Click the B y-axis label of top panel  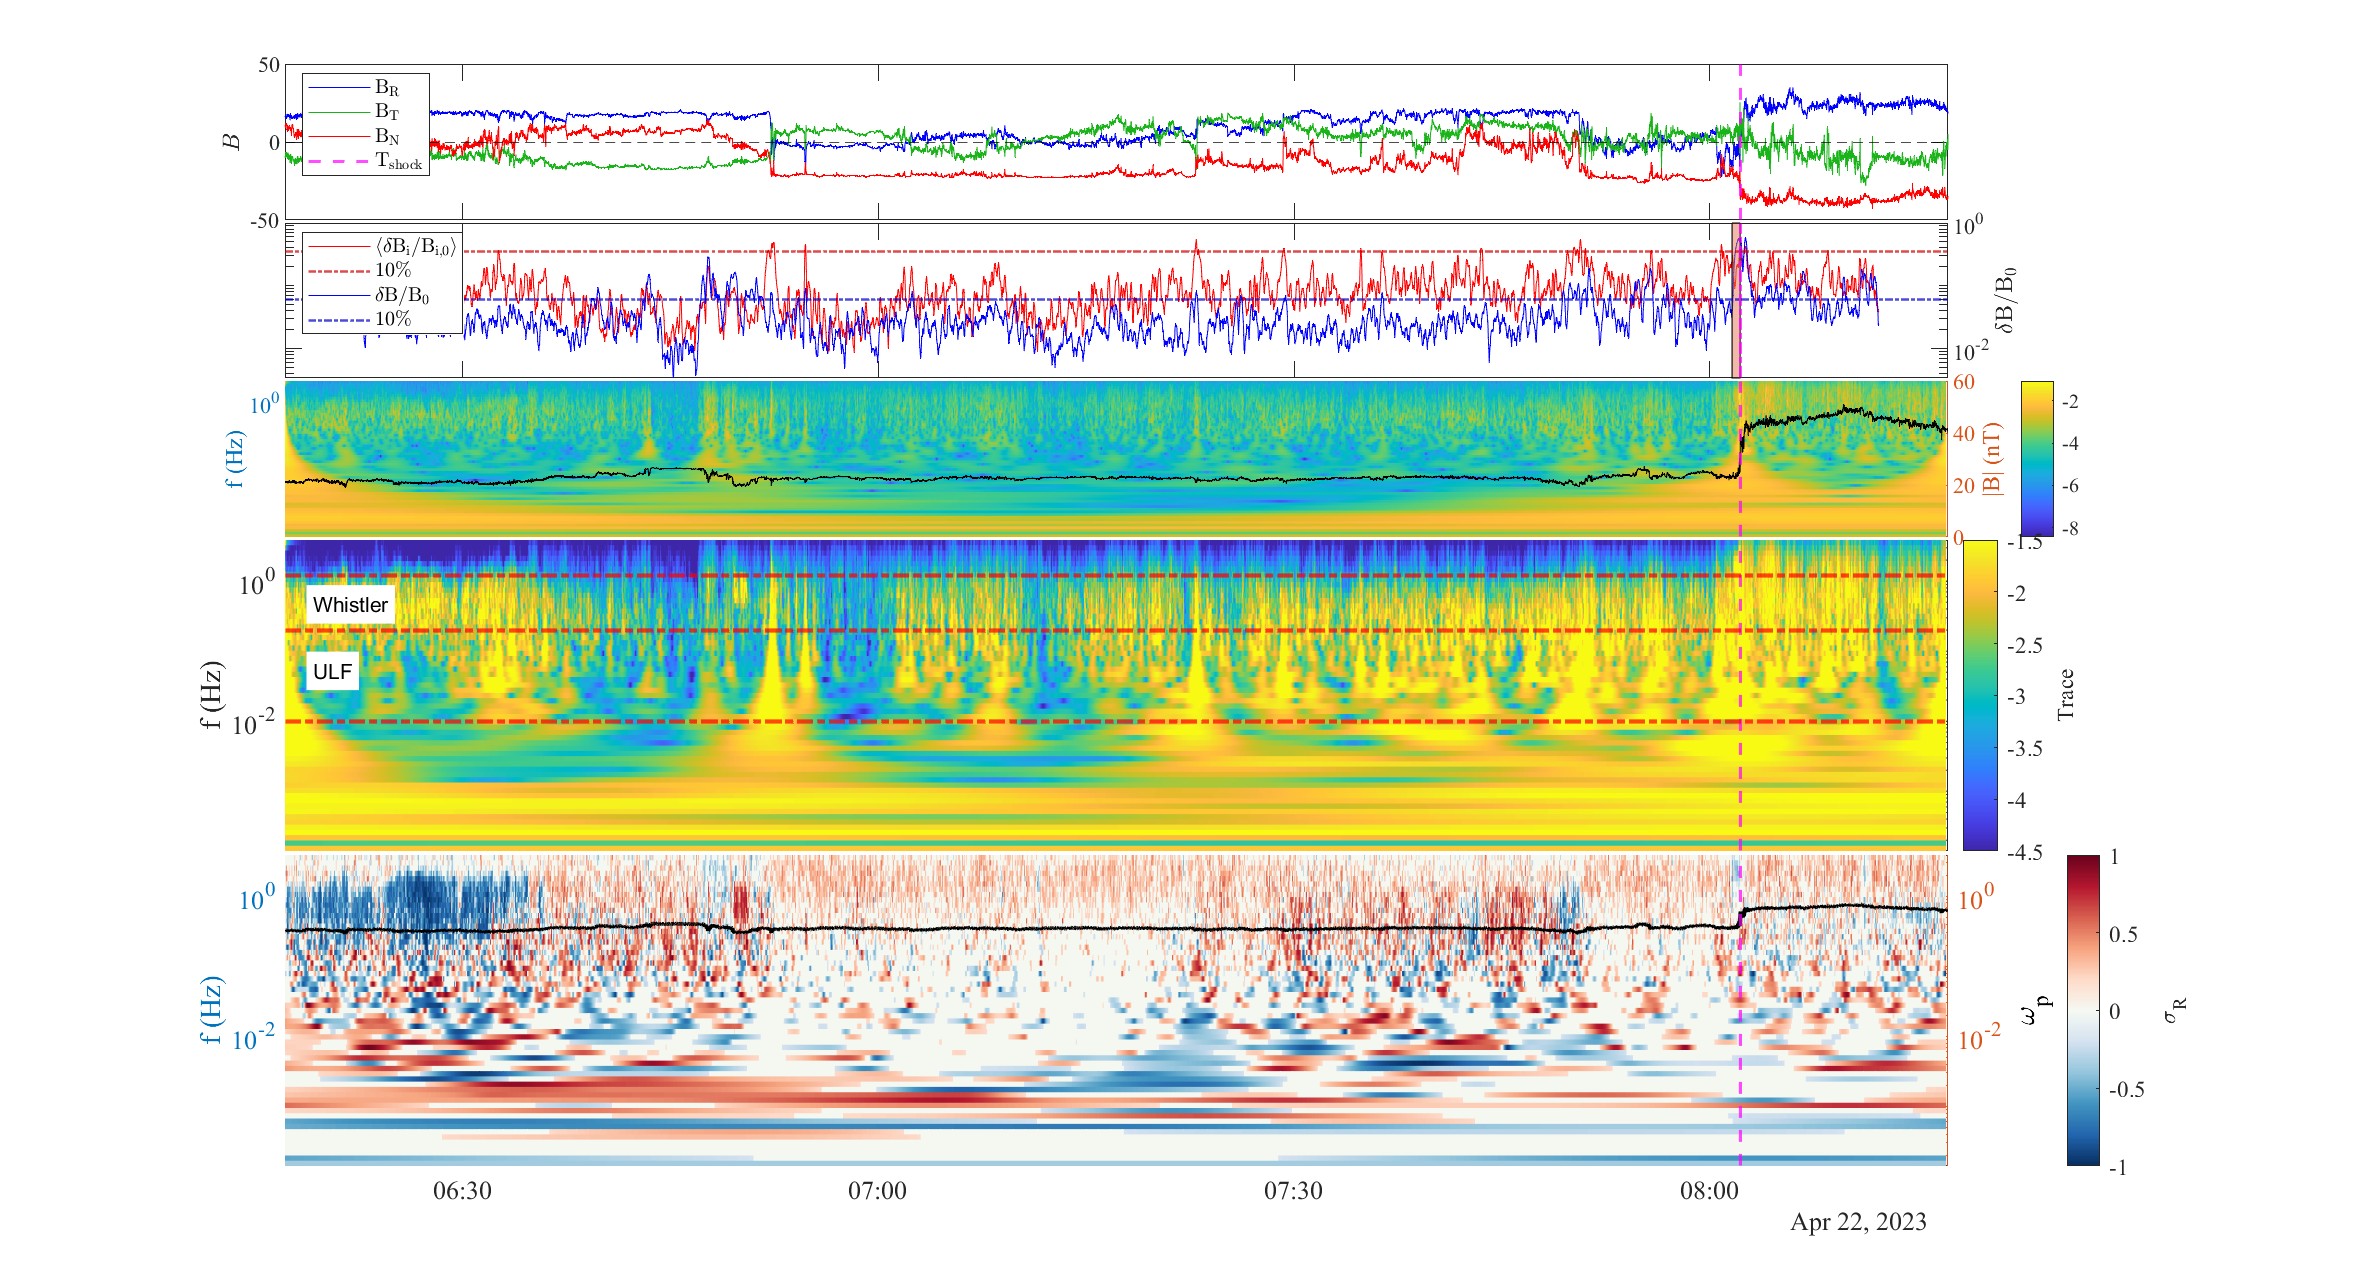pos(232,142)
